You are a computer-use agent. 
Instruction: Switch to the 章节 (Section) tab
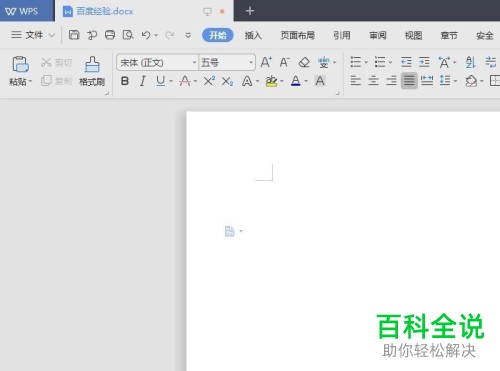[449, 35]
